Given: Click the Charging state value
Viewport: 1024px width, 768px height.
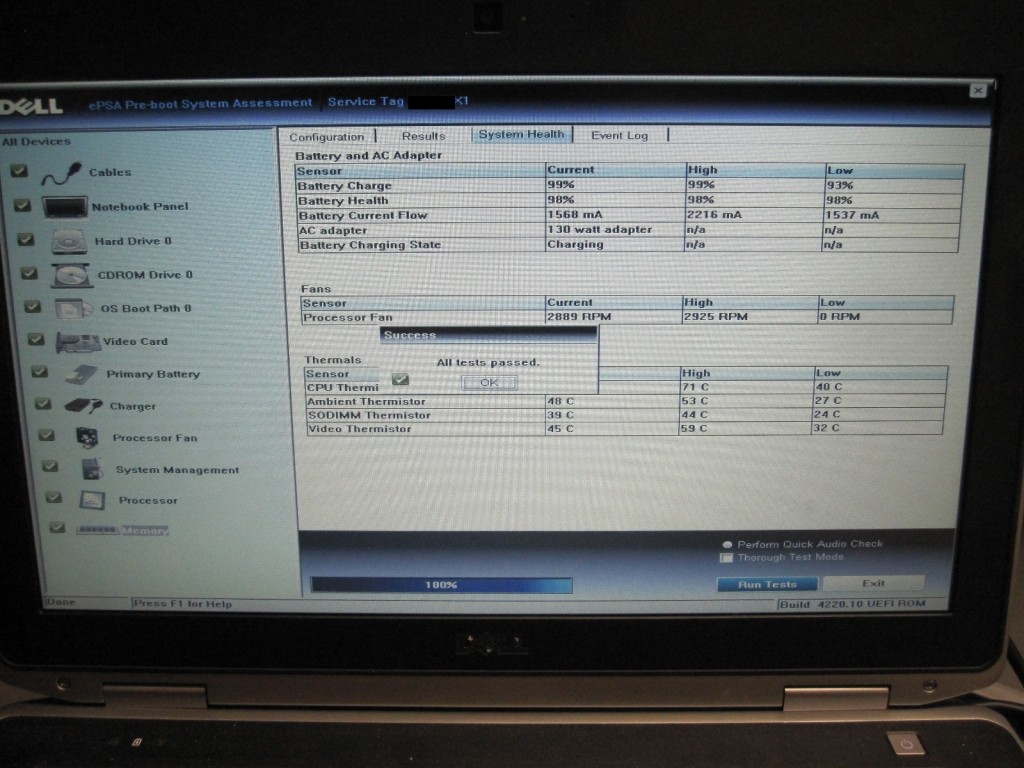Looking at the screenshot, I should pos(575,244).
